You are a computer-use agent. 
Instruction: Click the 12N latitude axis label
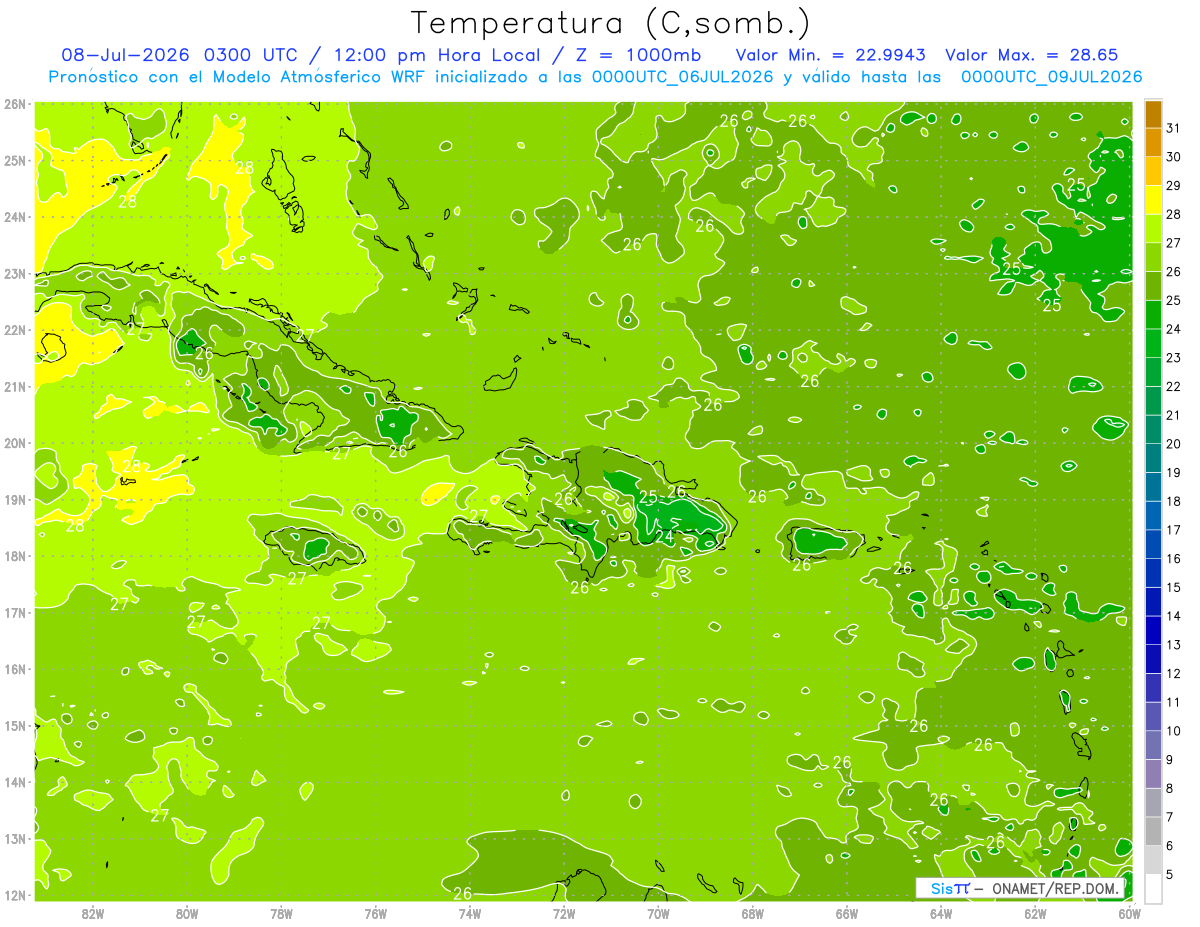point(15,895)
